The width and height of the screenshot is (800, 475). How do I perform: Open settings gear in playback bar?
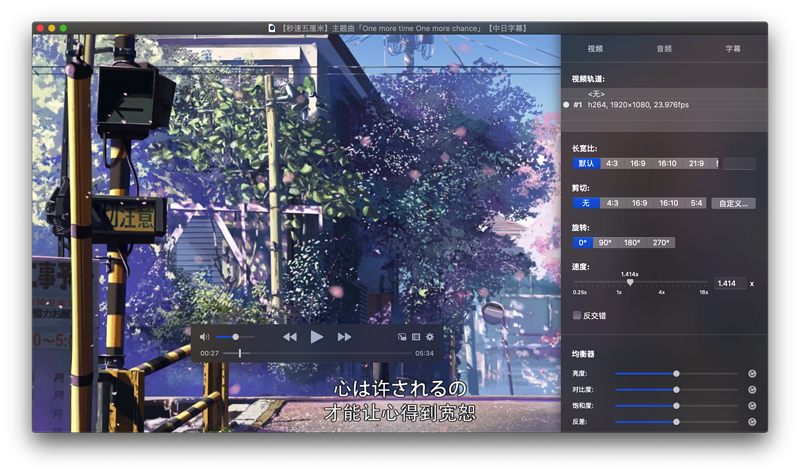click(430, 337)
